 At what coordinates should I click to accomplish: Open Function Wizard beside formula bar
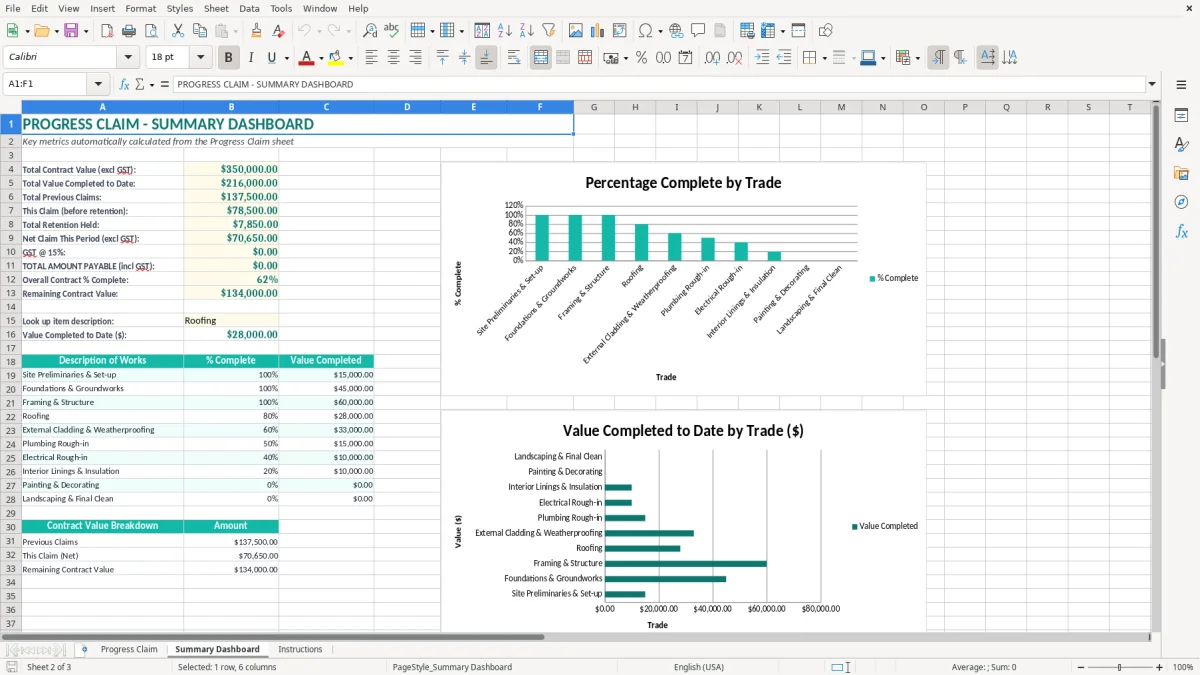pos(125,84)
